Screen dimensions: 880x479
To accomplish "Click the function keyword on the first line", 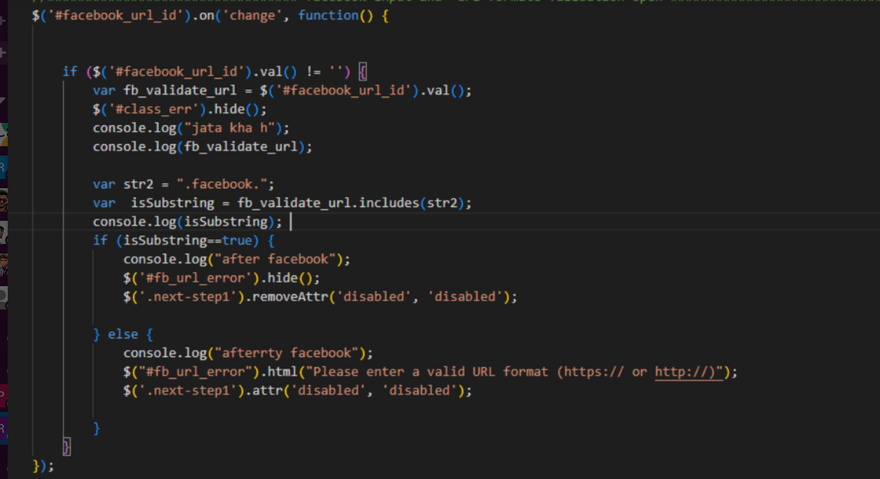I will [x=328, y=16].
